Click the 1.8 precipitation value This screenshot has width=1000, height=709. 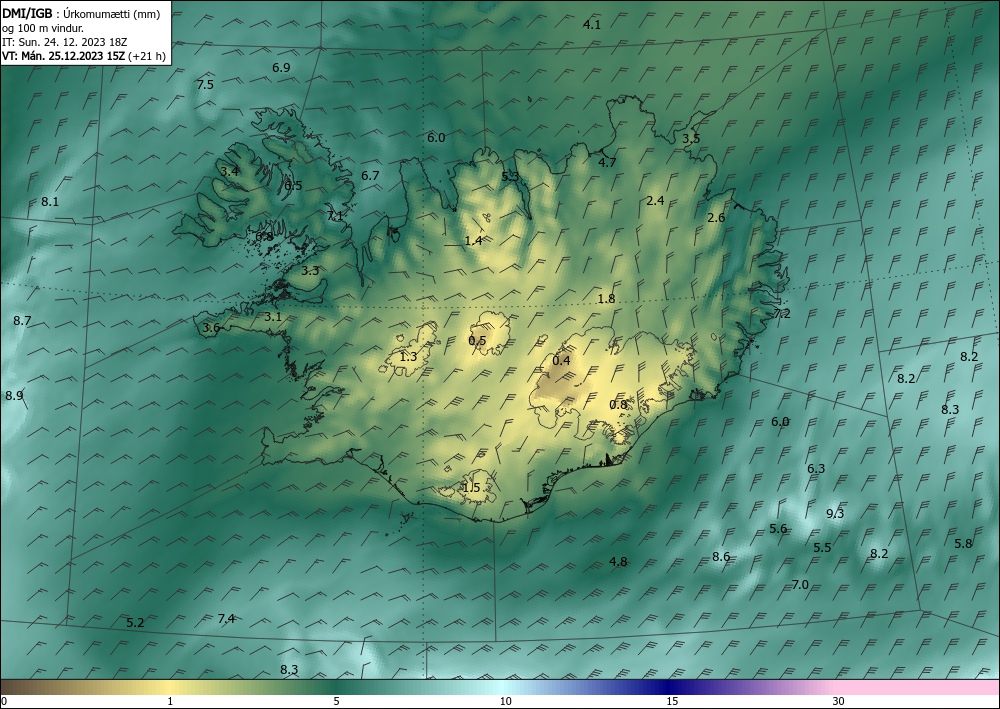[x=606, y=299]
